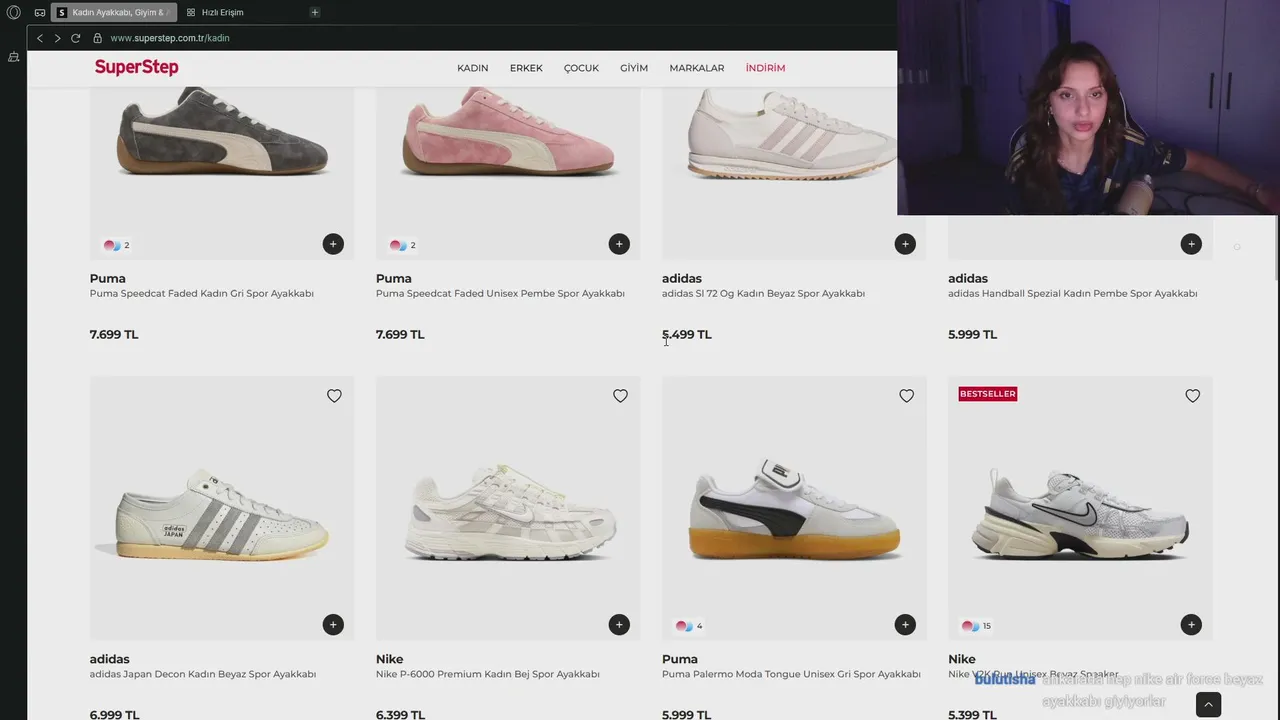Image resolution: width=1280 pixels, height=720 pixels.
Task: Open the Nike P-6000 shoe image
Action: point(508,510)
